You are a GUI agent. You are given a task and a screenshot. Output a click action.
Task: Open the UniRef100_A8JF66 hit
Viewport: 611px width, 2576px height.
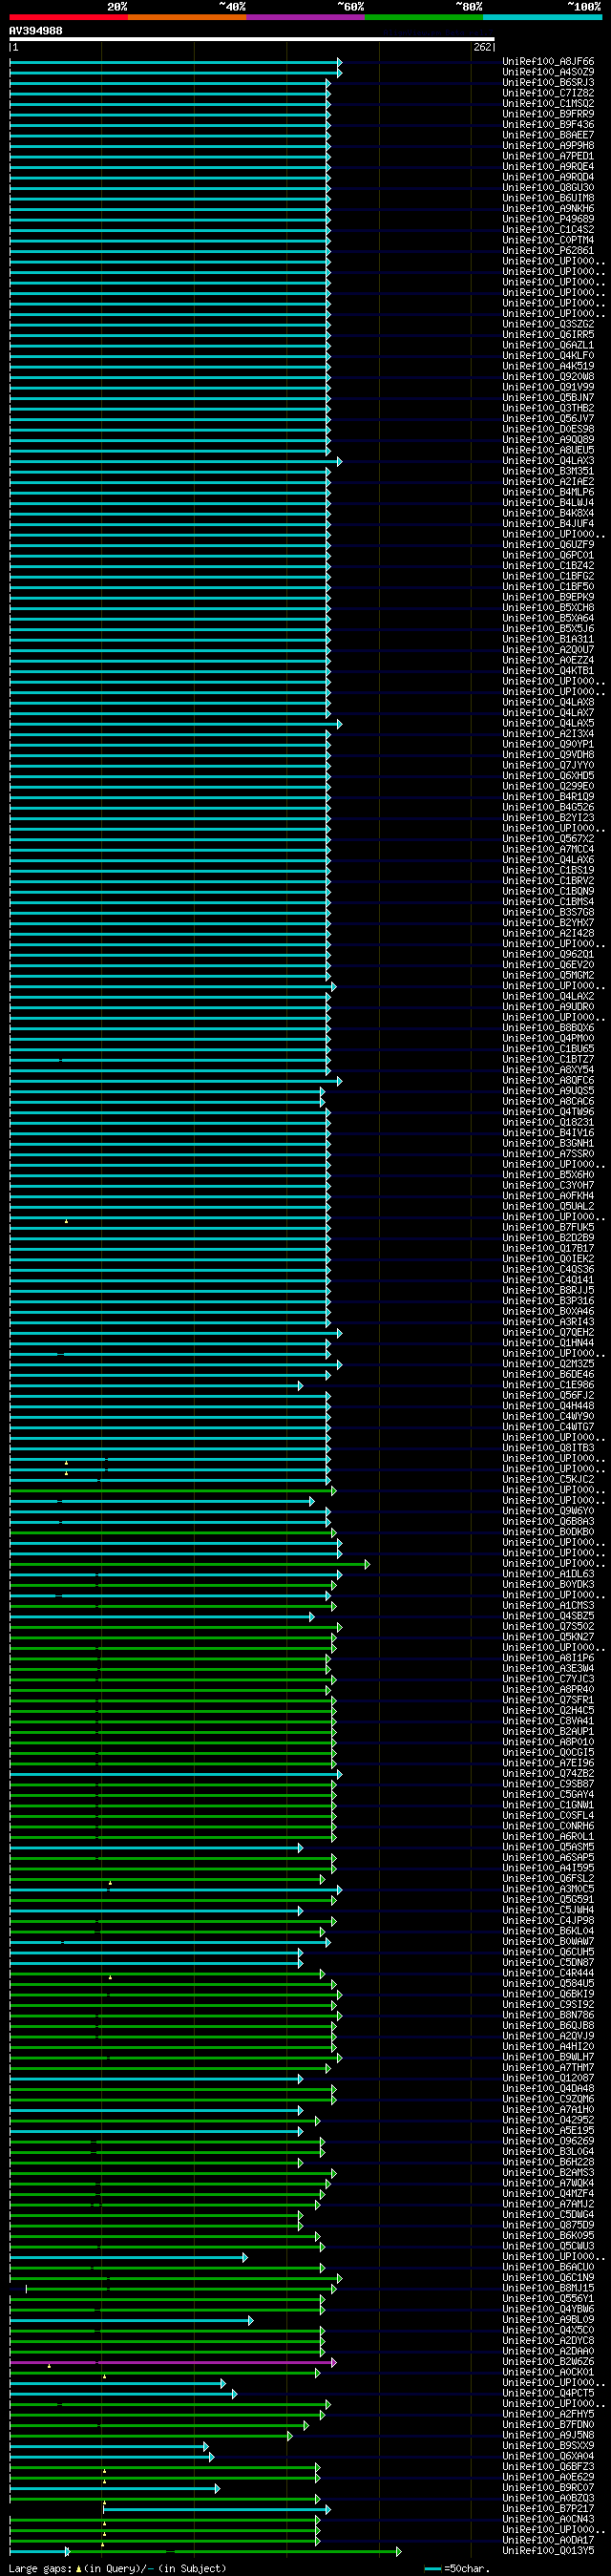[548, 62]
